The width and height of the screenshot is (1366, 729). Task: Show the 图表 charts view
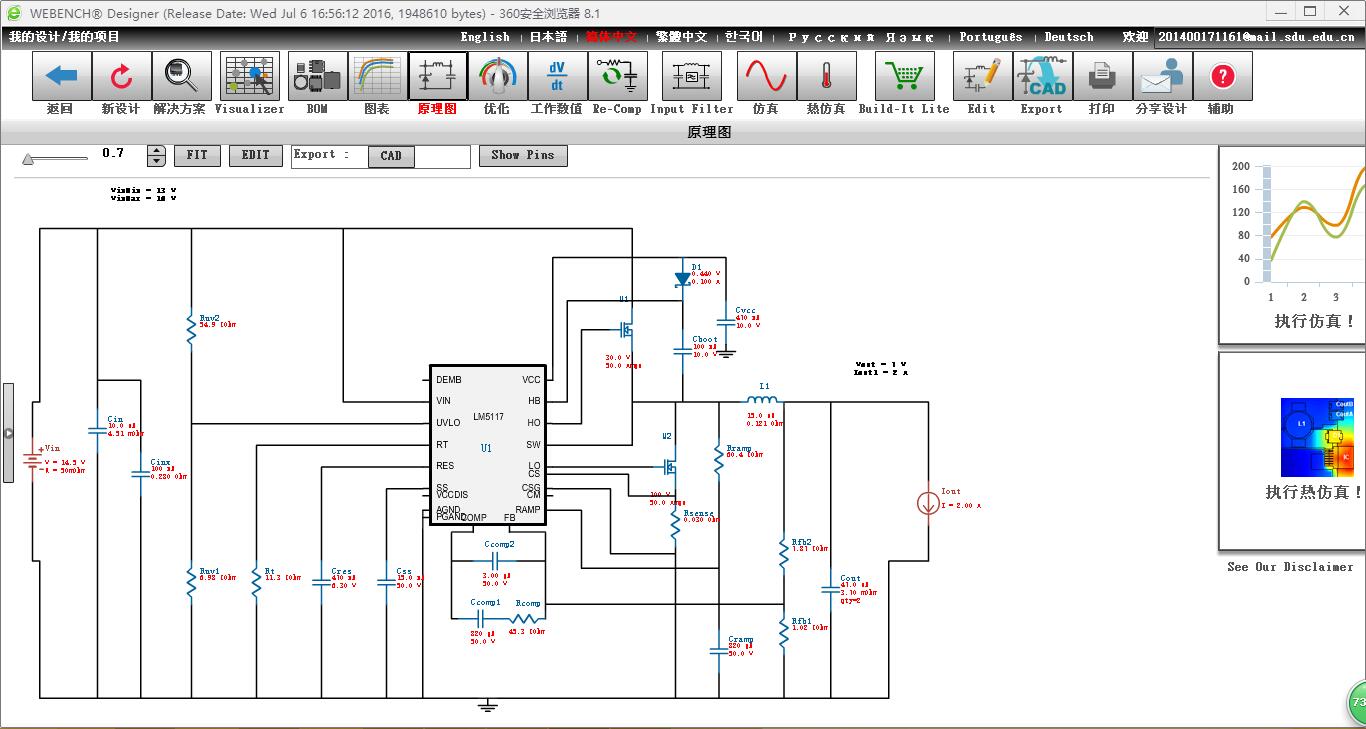(377, 76)
